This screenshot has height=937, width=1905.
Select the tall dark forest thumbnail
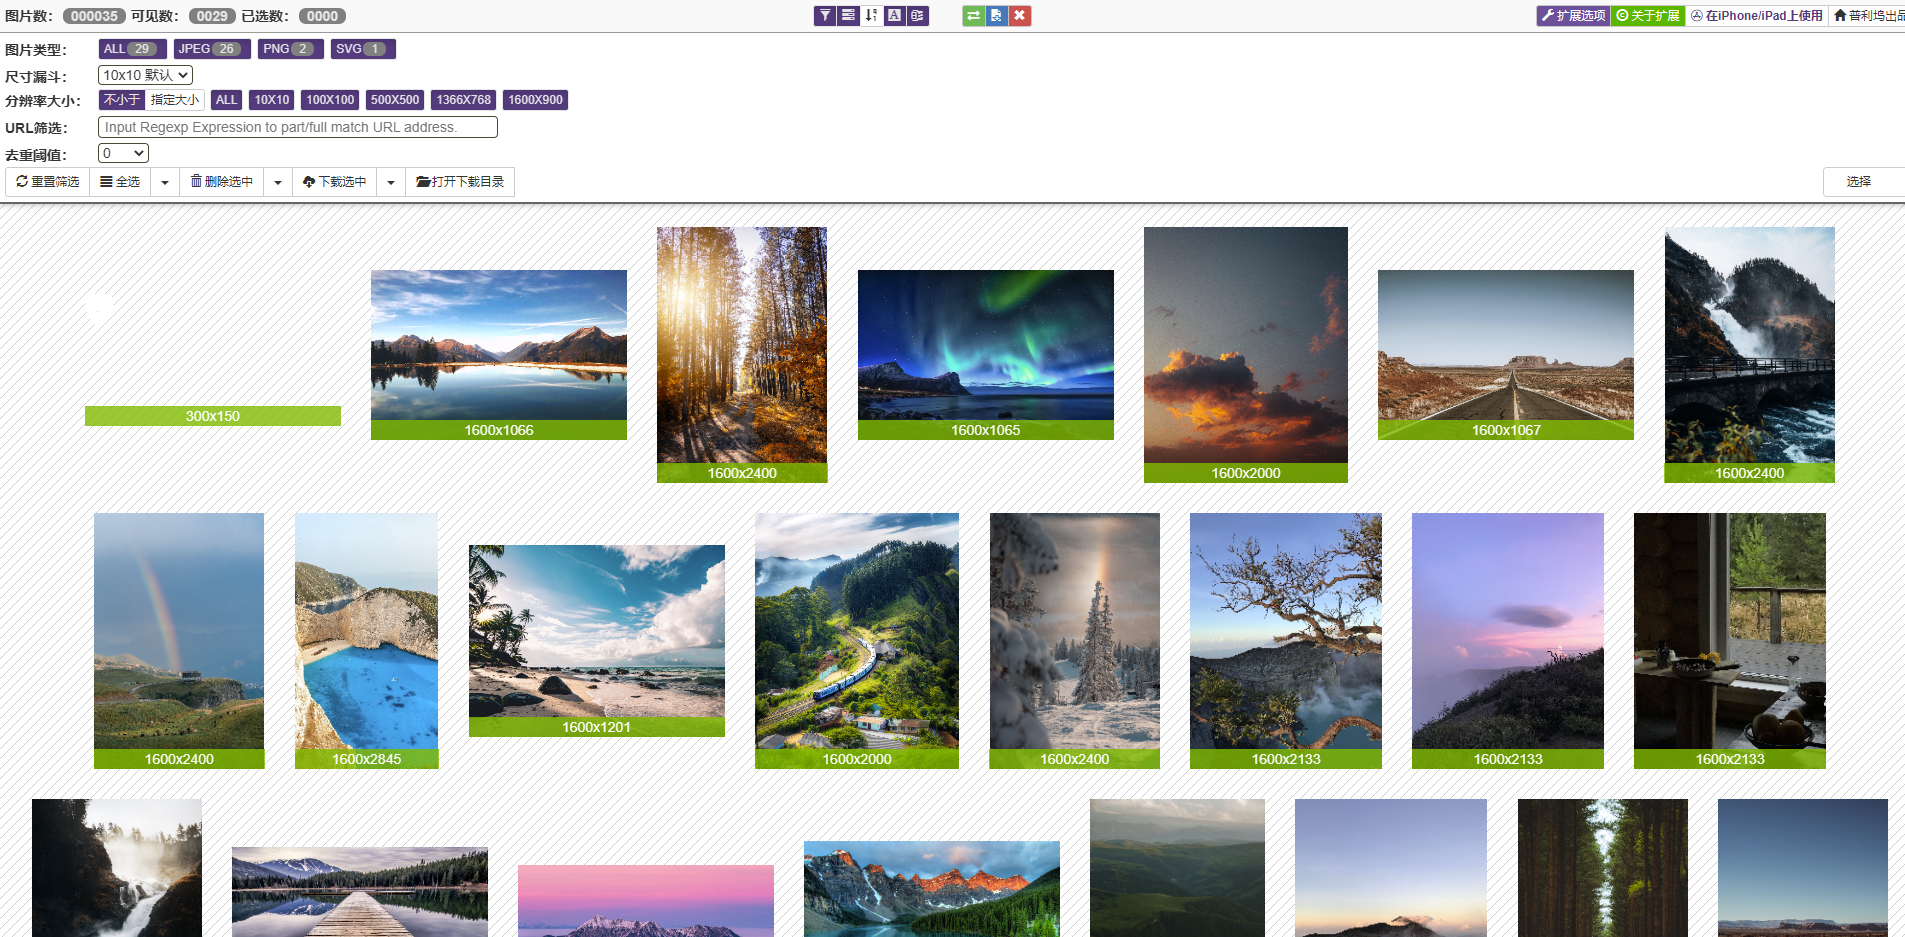point(1603,868)
